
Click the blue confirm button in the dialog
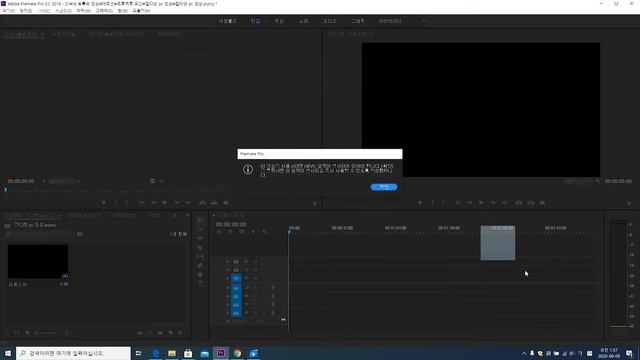point(384,187)
